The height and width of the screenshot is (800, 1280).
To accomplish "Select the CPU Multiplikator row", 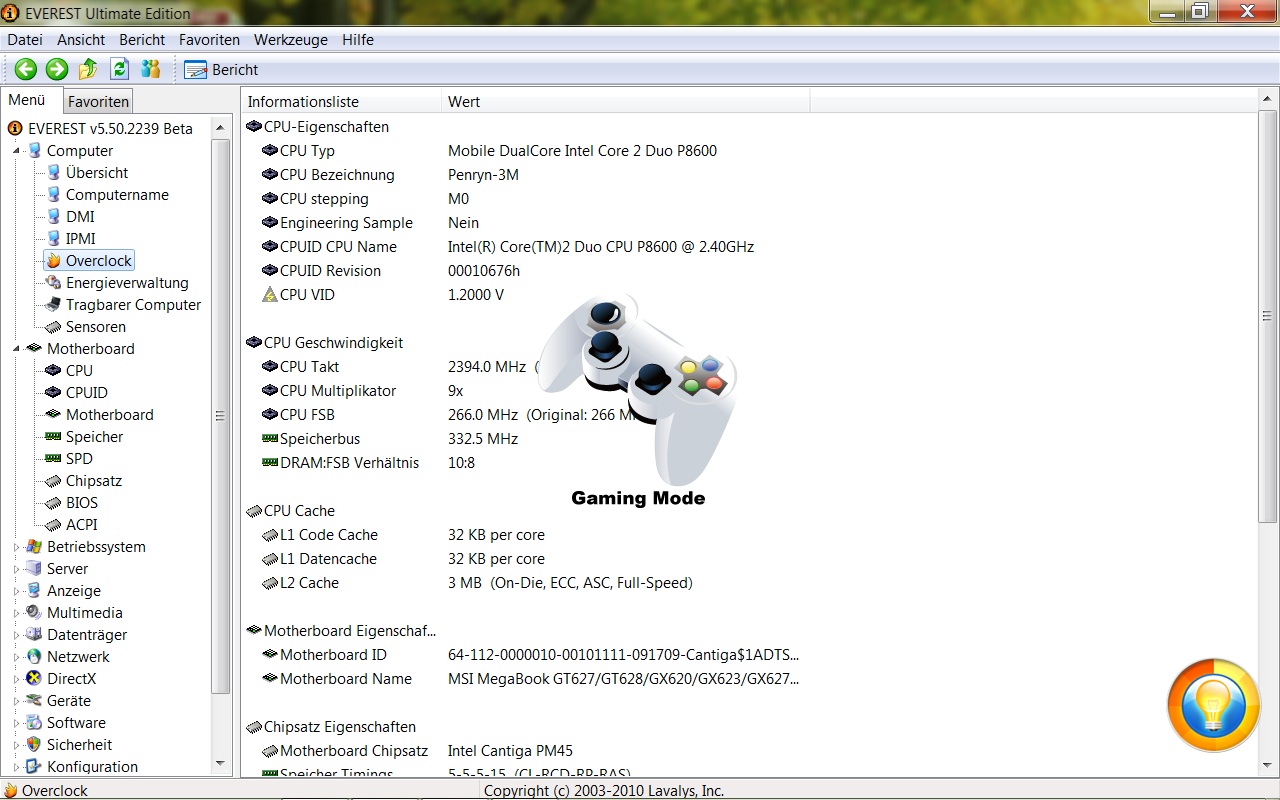I will [526, 391].
